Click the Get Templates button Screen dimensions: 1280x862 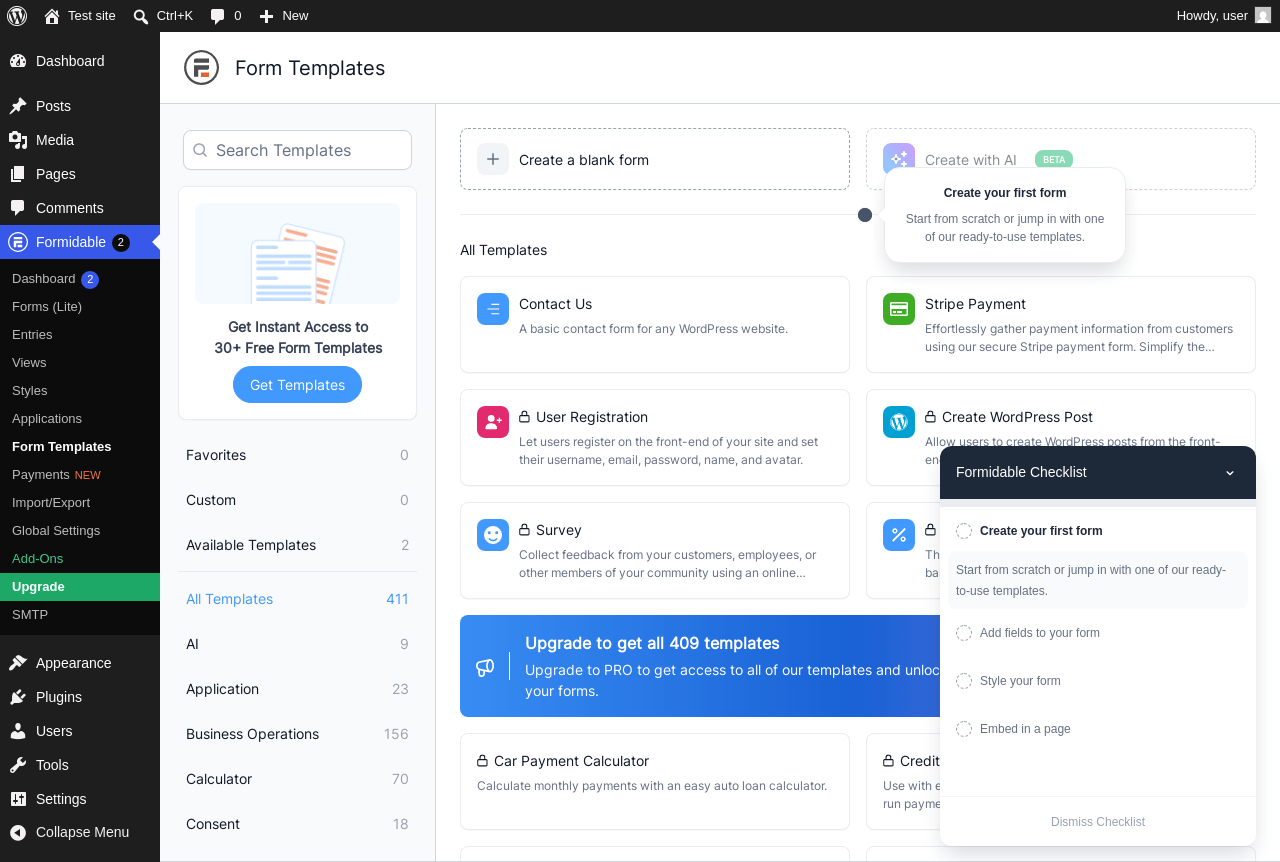(297, 385)
